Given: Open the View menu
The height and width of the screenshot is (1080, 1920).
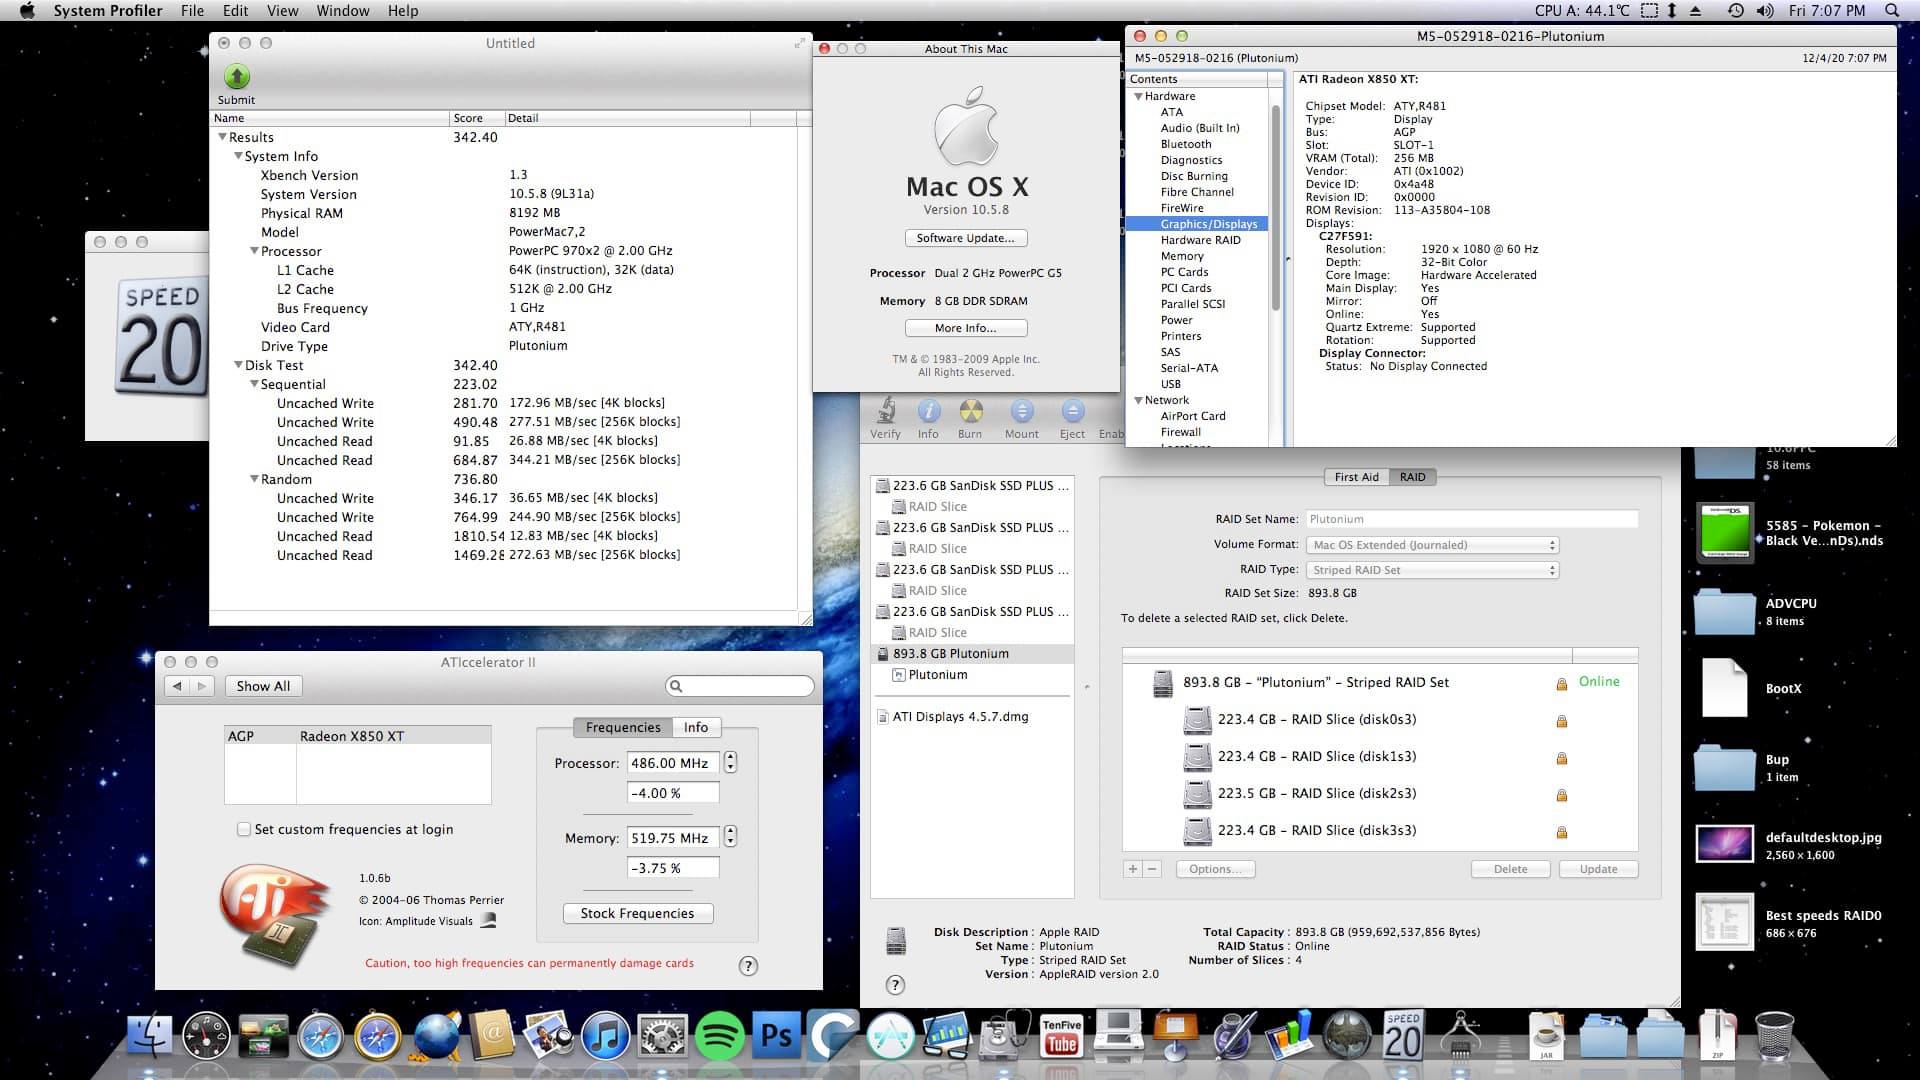Looking at the screenshot, I should [x=282, y=11].
